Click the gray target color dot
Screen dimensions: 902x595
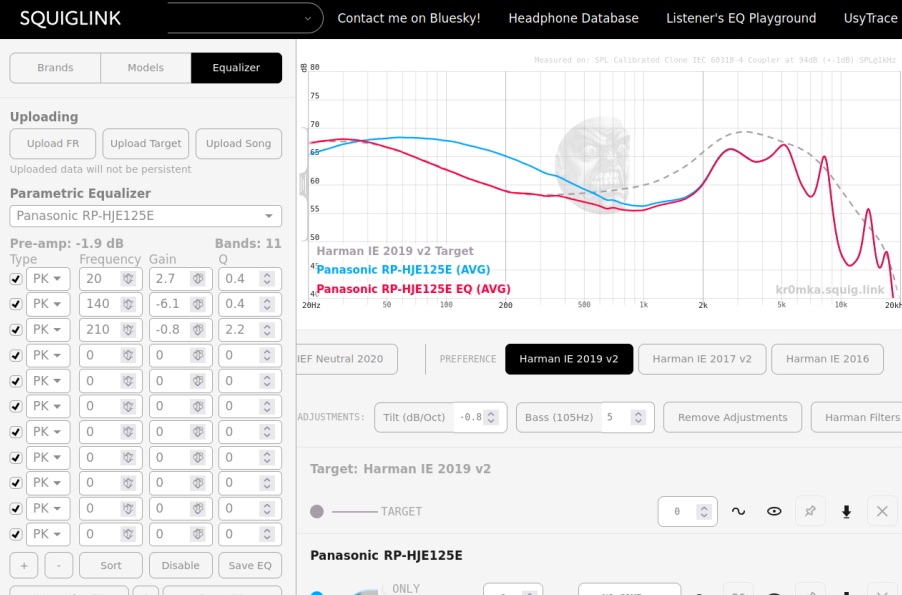pos(317,512)
